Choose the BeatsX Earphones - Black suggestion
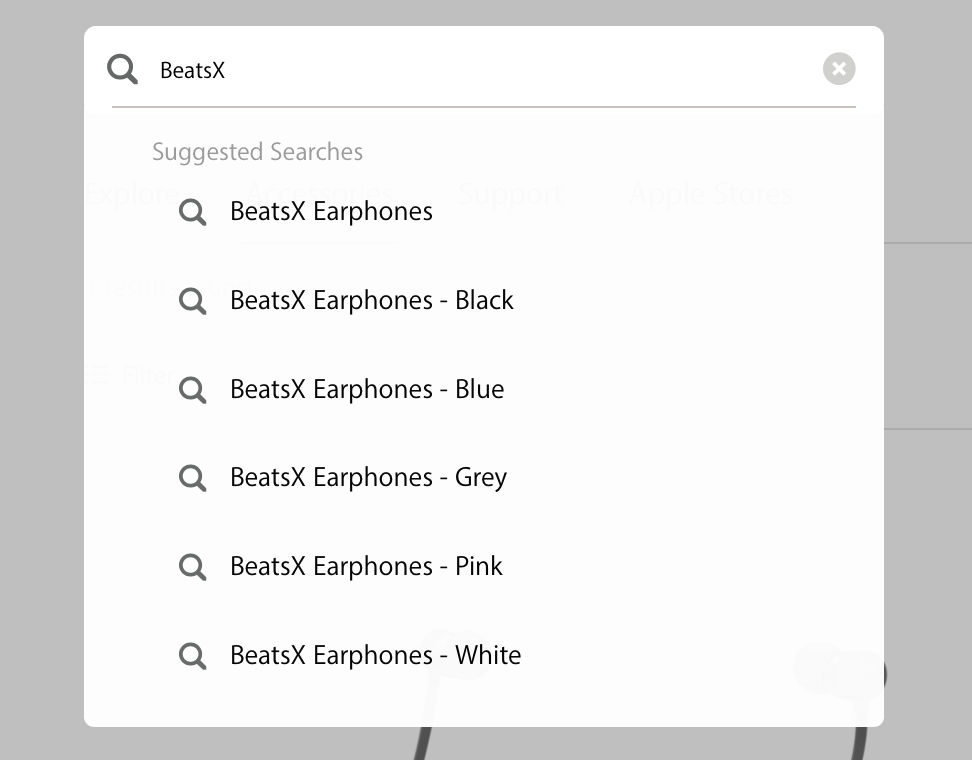Viewport: 972px width, 760px height. coord(371,300)
